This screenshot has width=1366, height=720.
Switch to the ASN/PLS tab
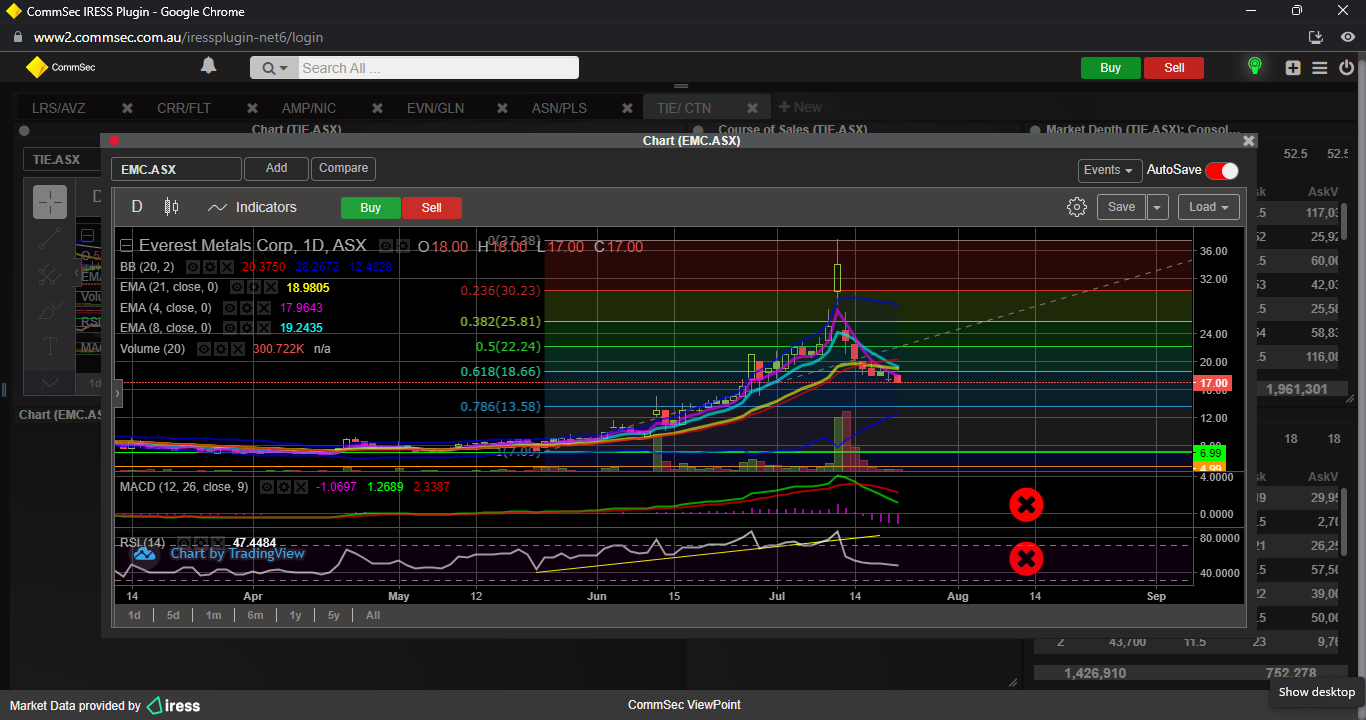[x=559, y=108]
